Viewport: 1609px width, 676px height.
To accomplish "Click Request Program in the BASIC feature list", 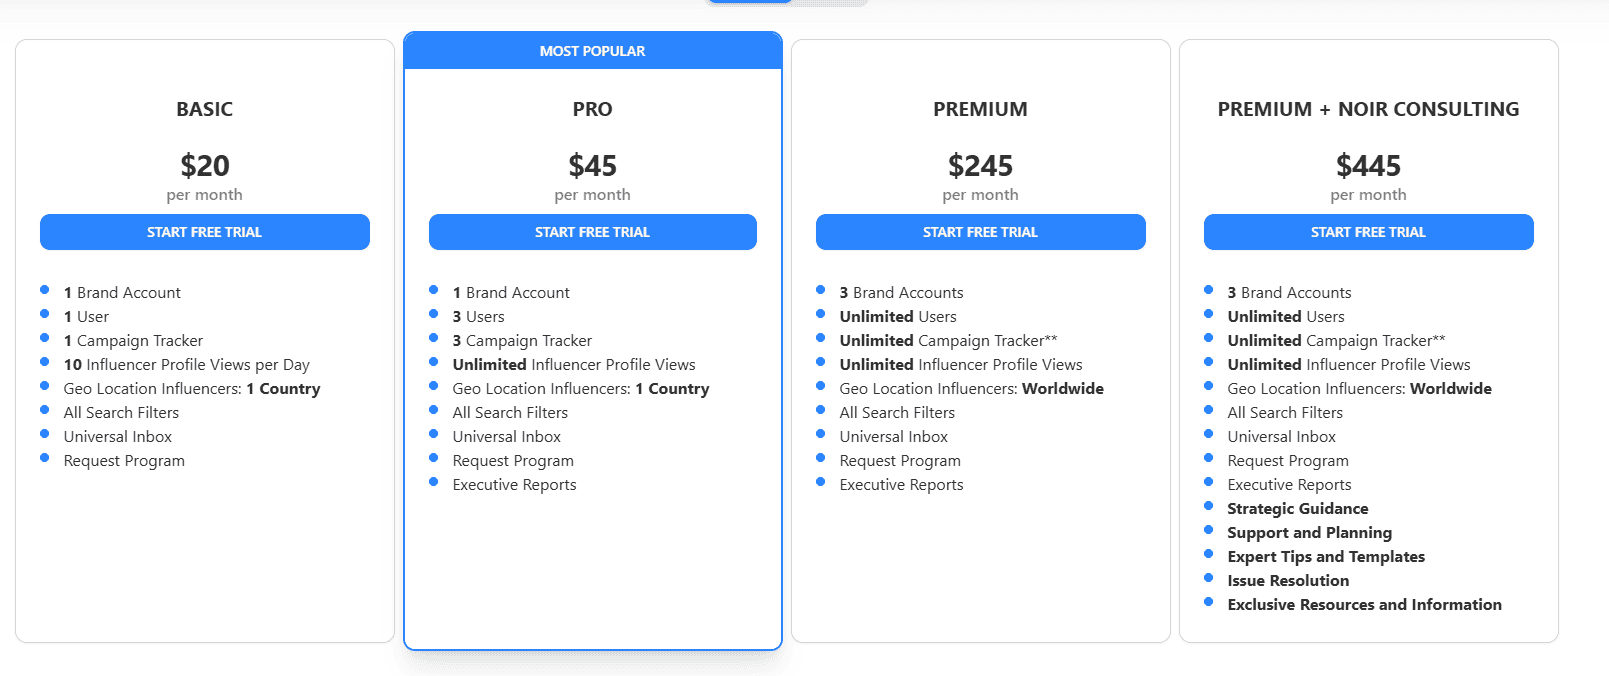I will [122, 460].
